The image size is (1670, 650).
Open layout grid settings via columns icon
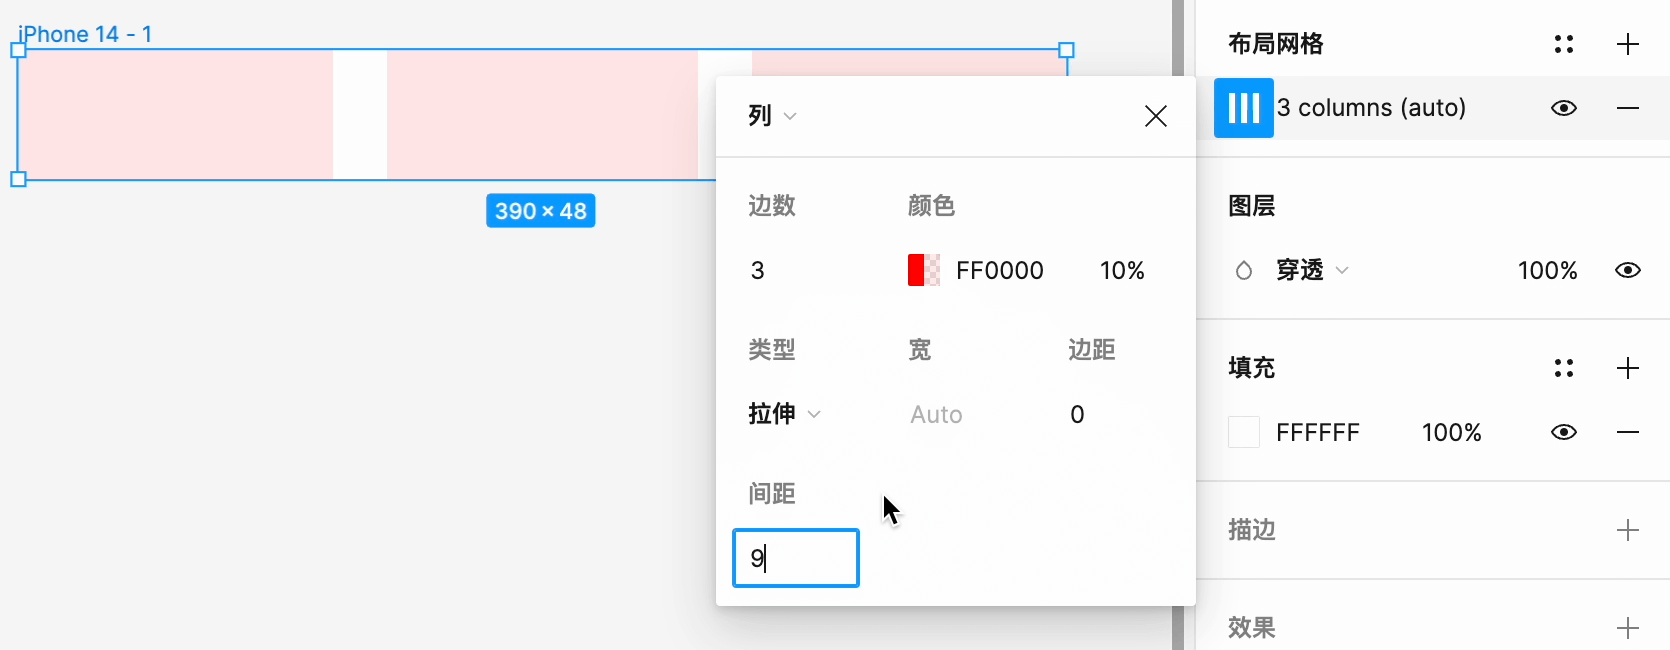tap(1243, 108)
